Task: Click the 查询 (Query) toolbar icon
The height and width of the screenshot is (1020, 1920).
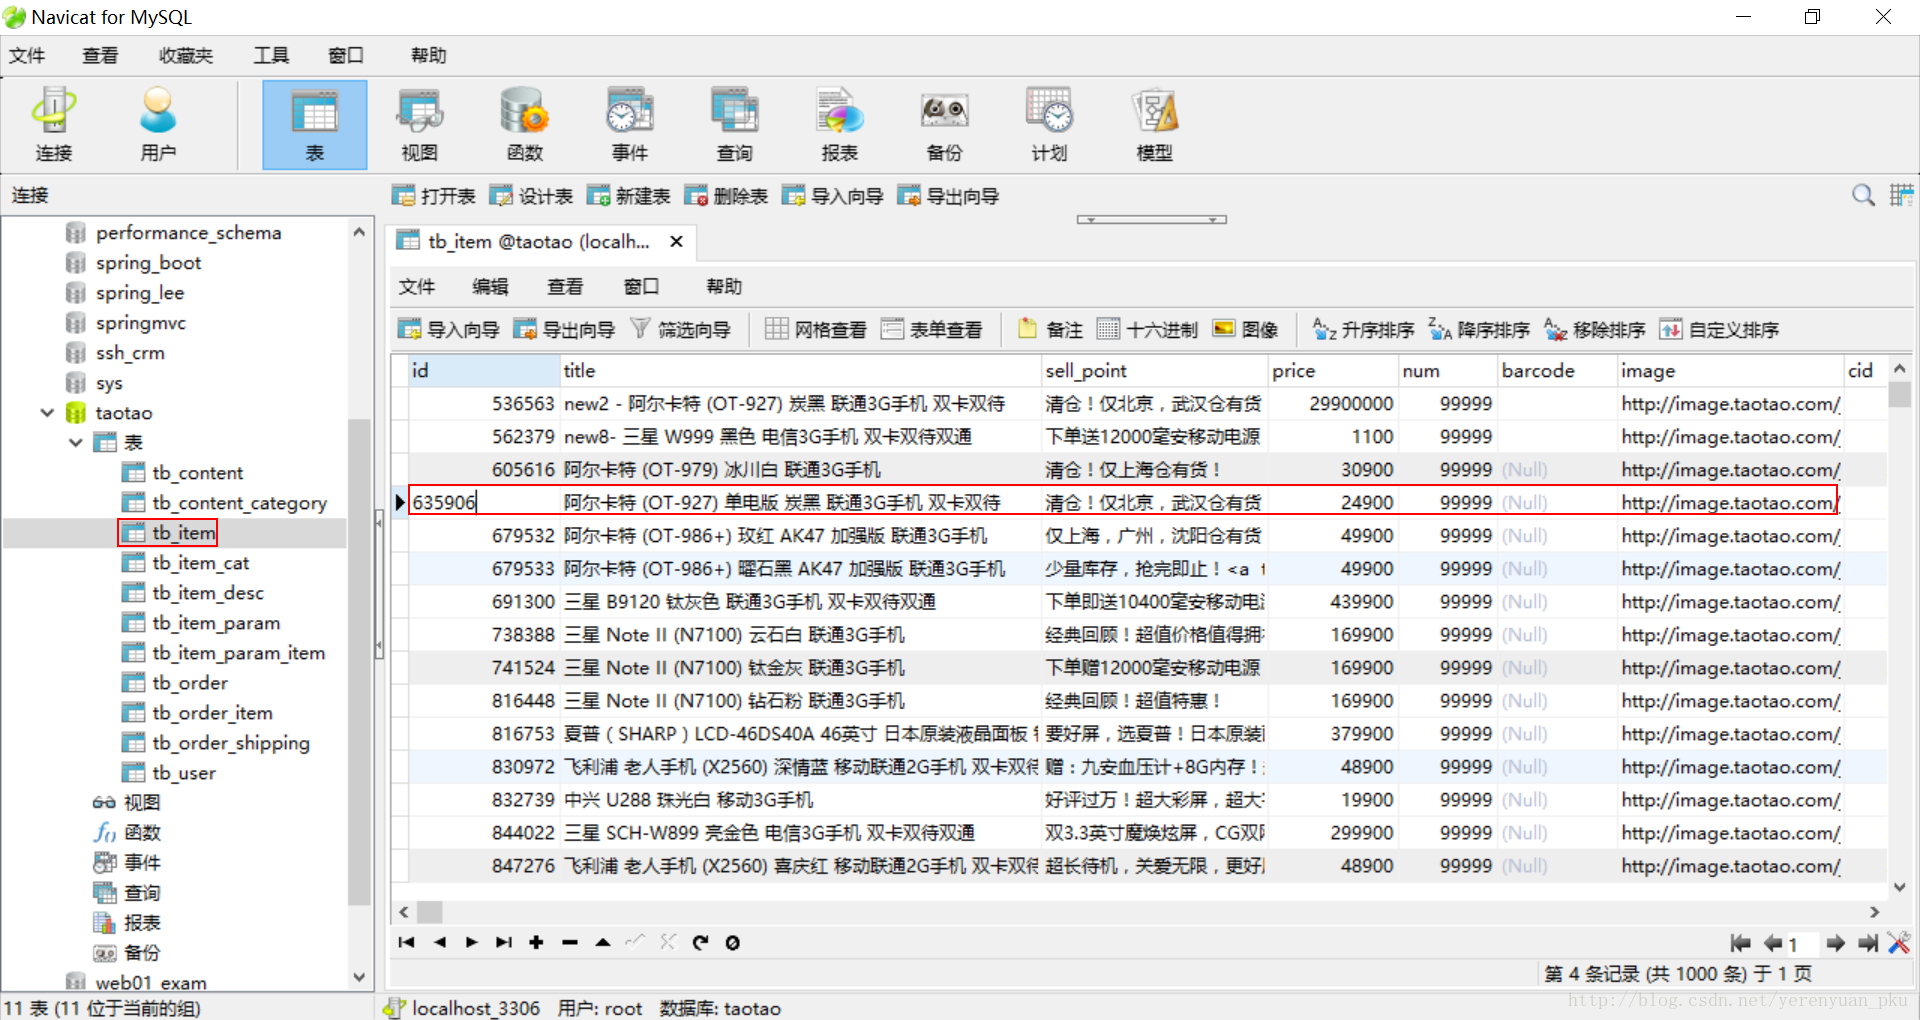Action: [735, 124]
